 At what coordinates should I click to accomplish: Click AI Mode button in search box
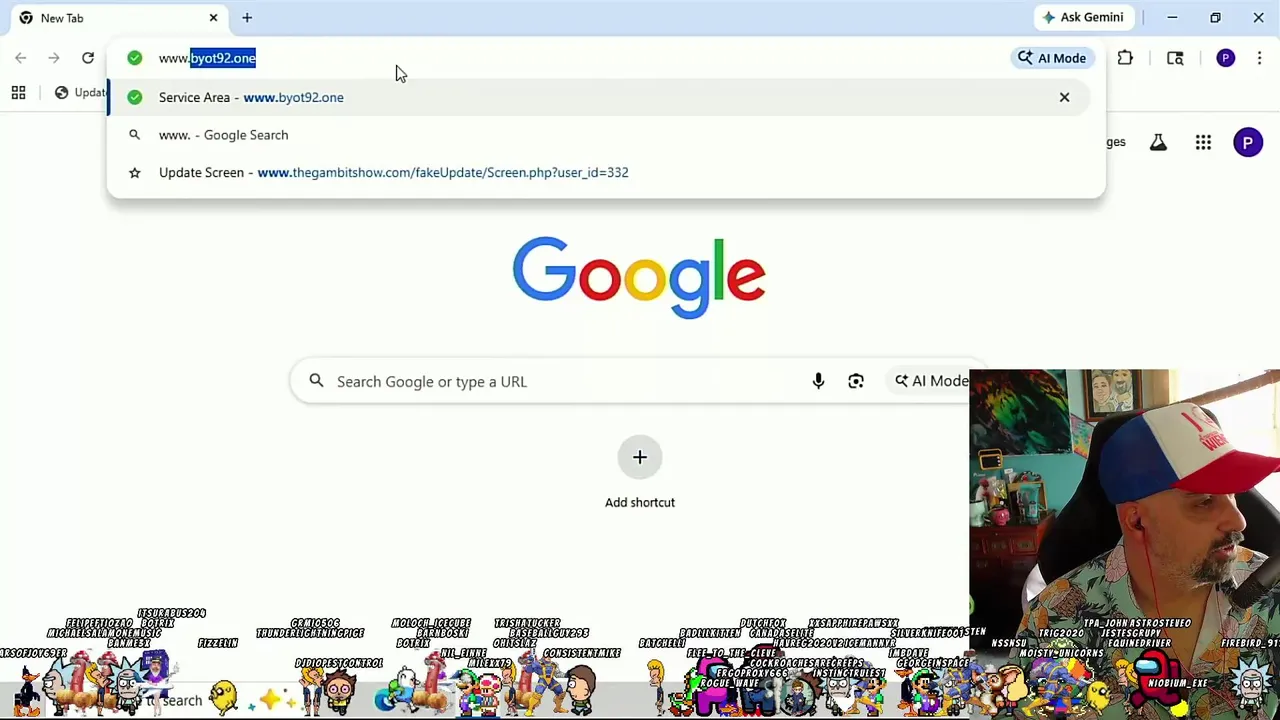pos(931,381)
